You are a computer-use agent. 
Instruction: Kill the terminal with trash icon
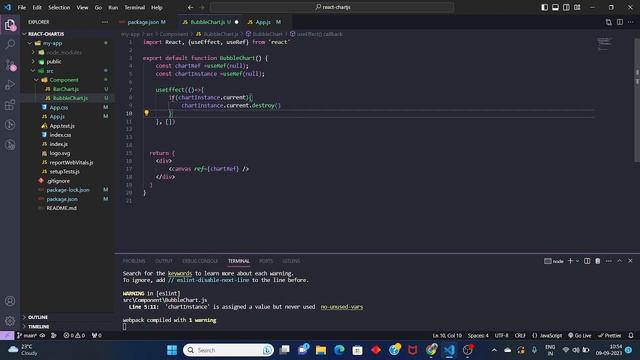598,261
